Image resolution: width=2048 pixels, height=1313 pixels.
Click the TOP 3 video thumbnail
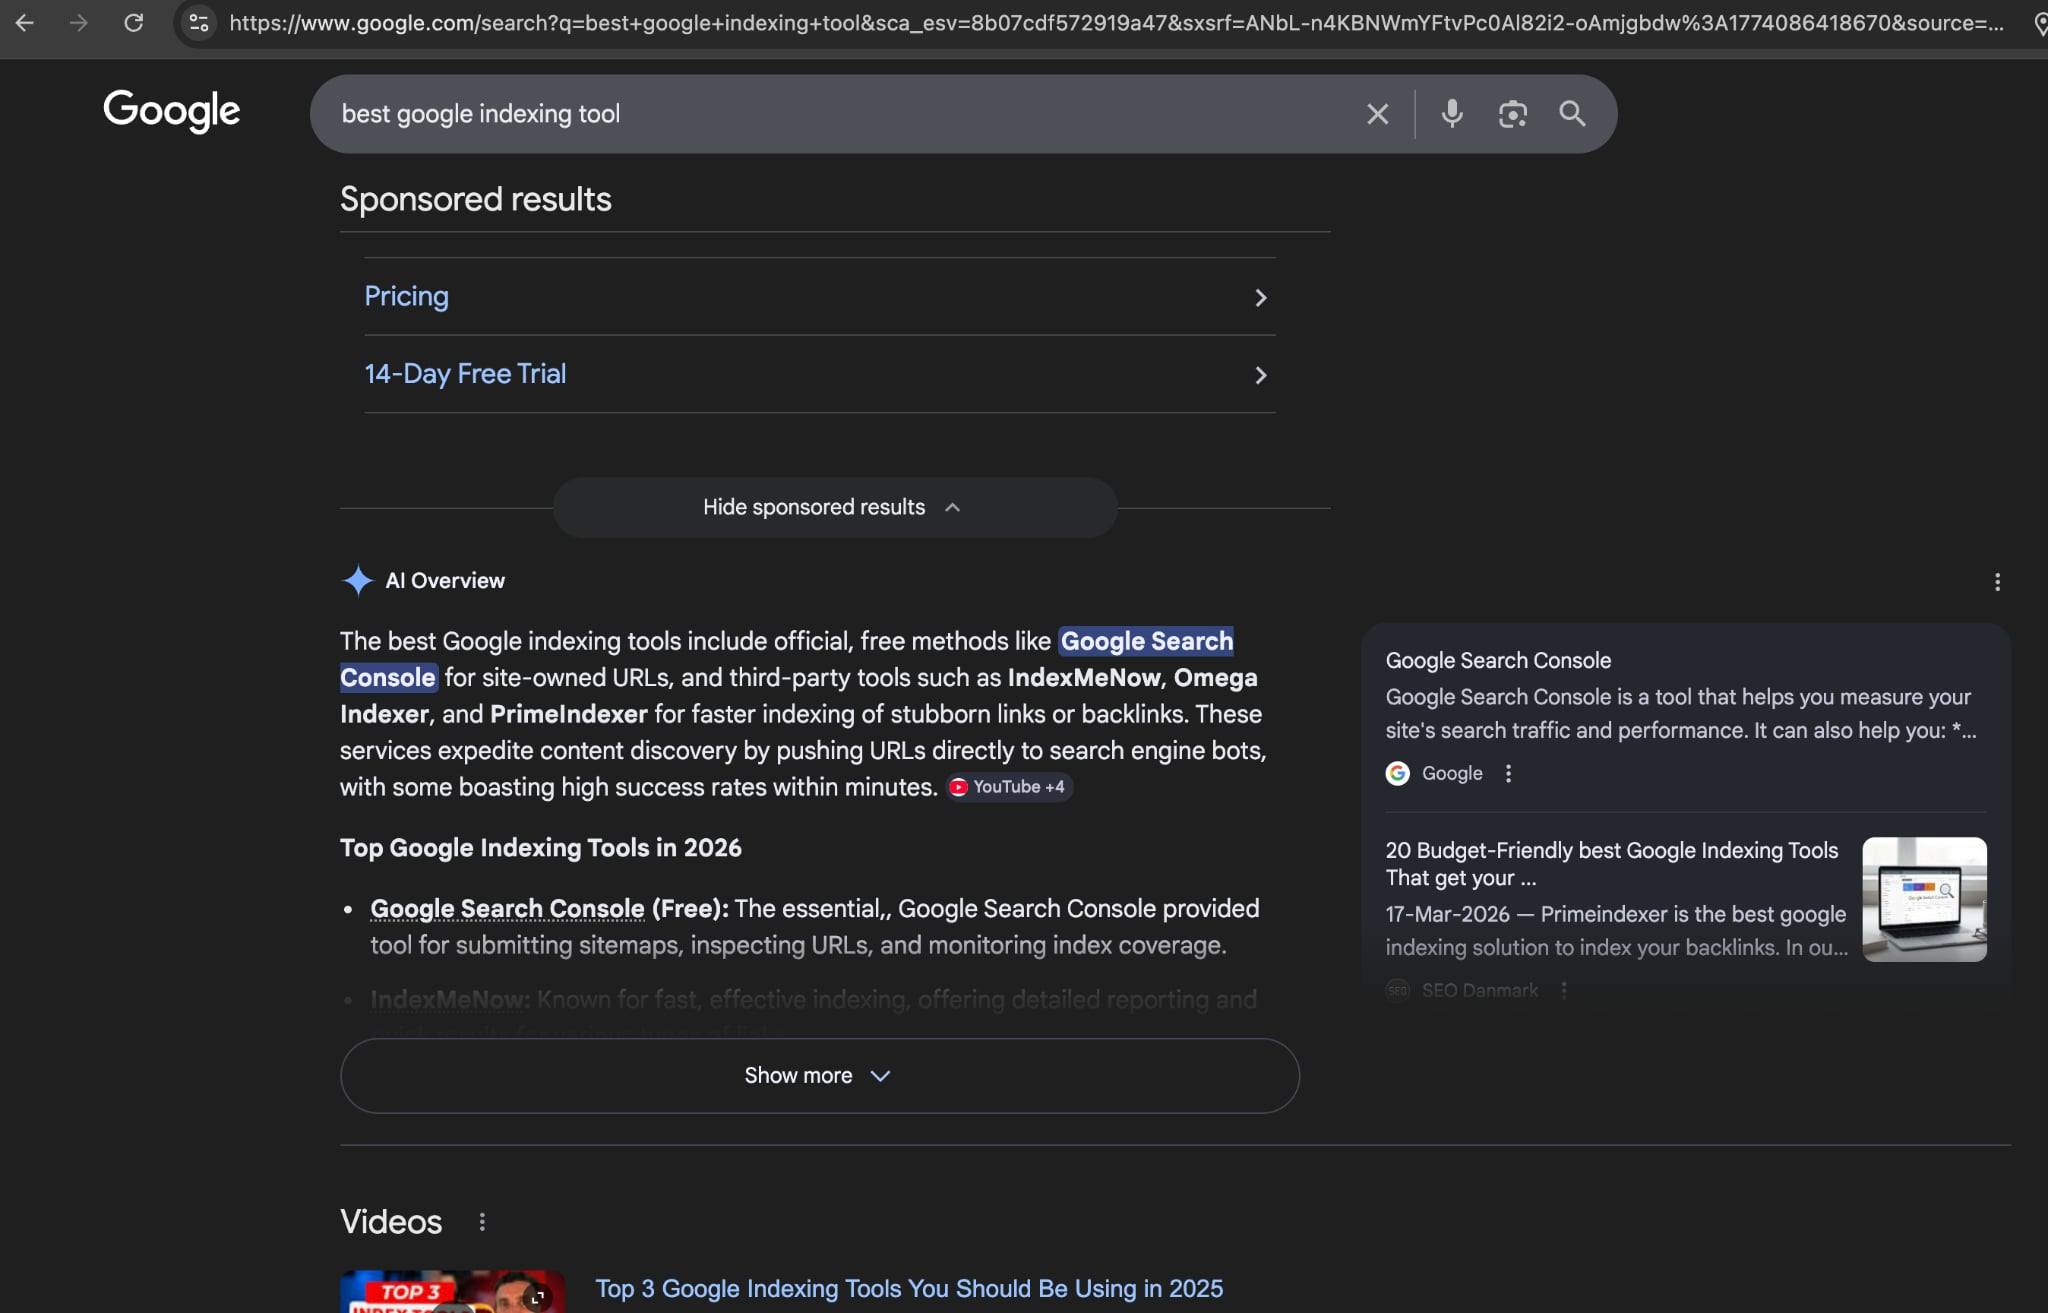point(452,1292)
